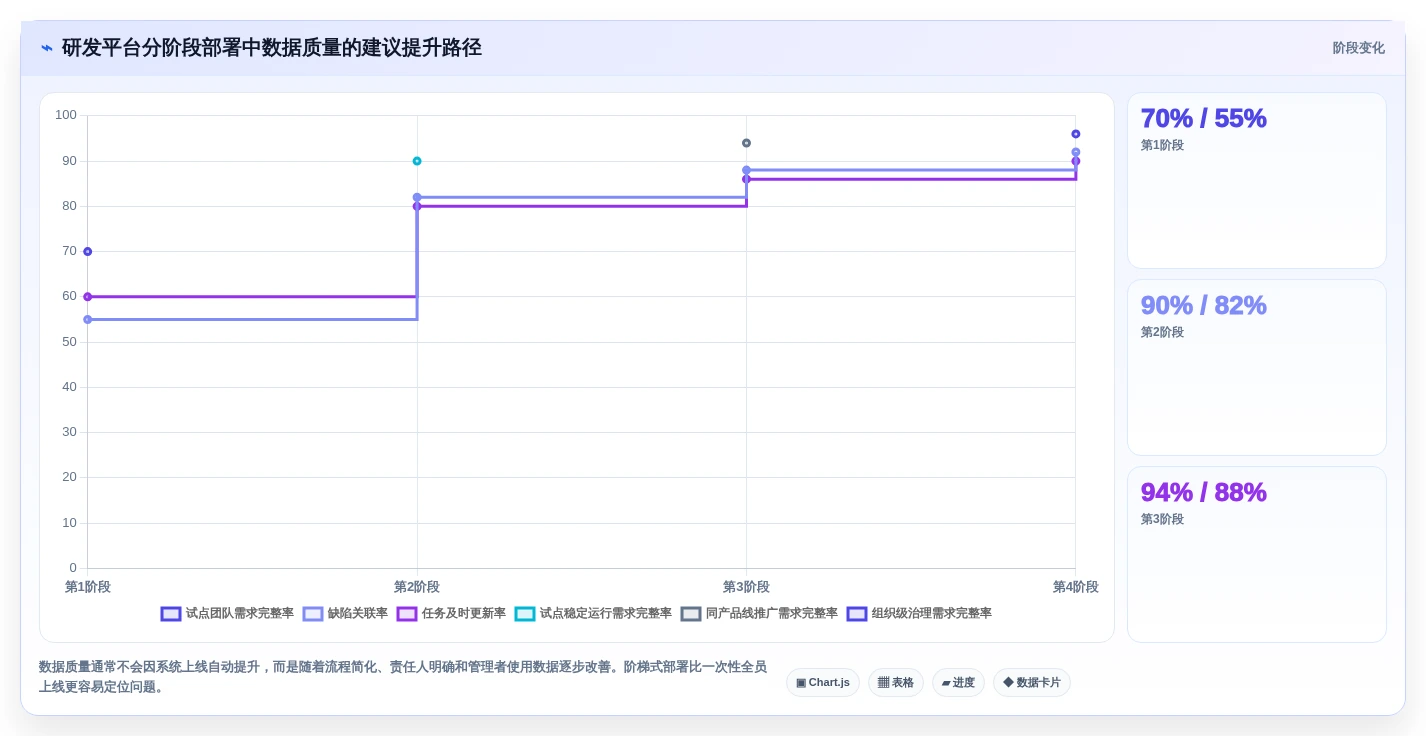Click the 表格 tag button
The height and width of the screenshot is (736, 1426).
coord(896,683)
